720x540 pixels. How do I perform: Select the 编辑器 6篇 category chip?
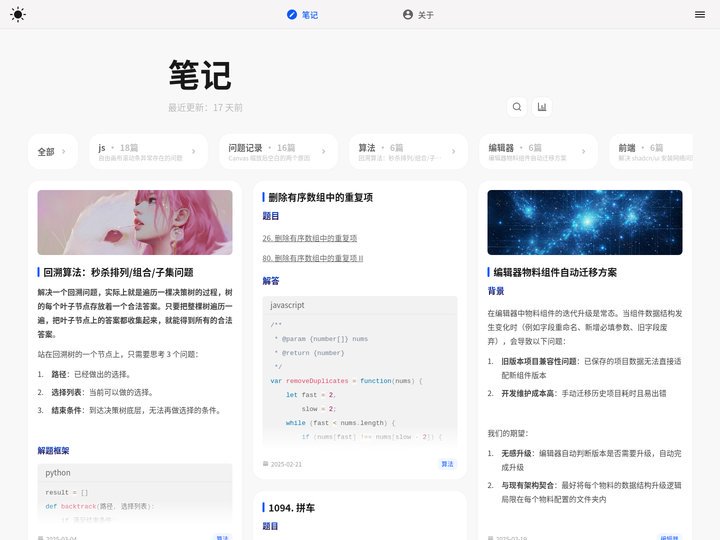click(x=538, y=152)
